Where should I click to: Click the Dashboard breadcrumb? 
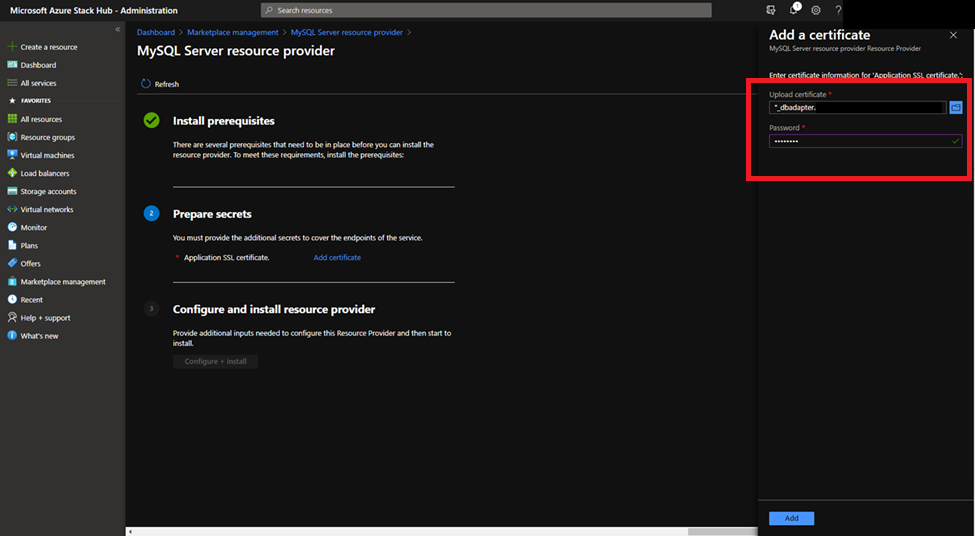pos(155,32)
